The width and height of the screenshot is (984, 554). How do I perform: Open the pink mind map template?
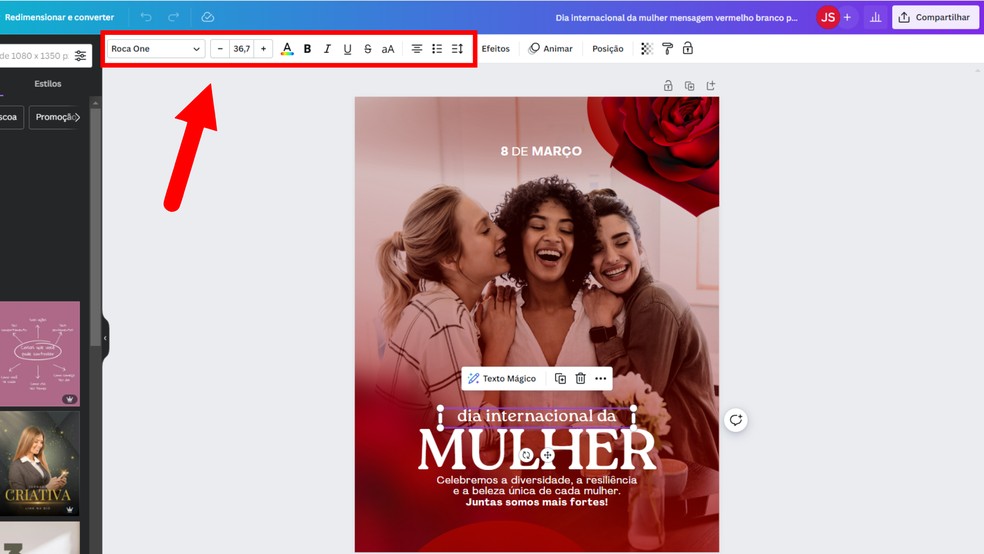point(40,354)
